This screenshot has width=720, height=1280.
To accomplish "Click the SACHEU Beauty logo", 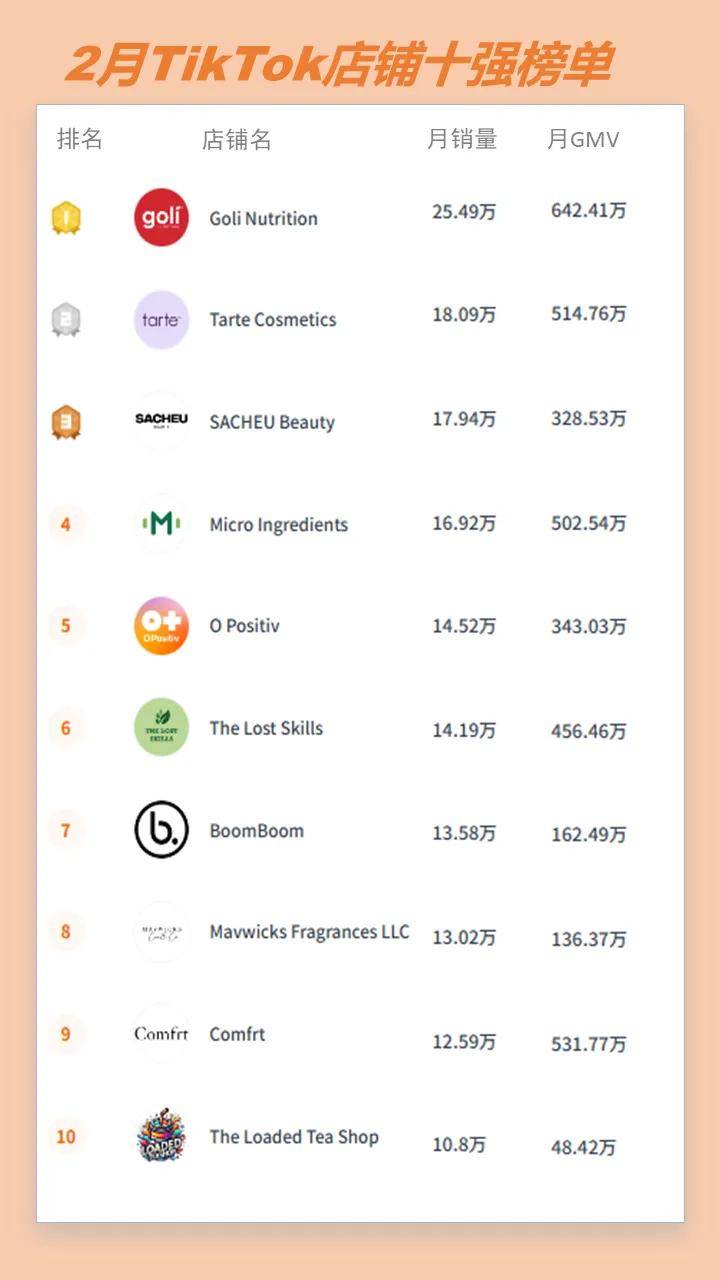I will click(x=161, y=421).
